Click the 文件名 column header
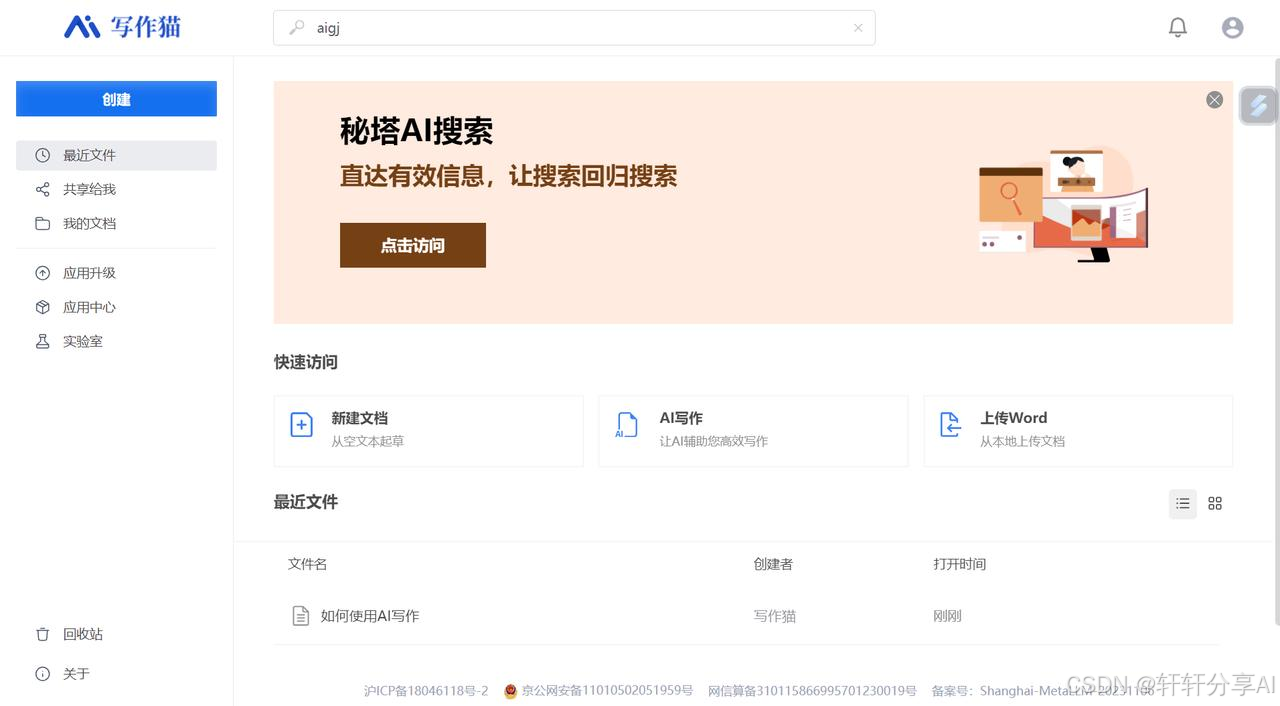This screenshot has width=1280, height=706. tap(307, 564)
